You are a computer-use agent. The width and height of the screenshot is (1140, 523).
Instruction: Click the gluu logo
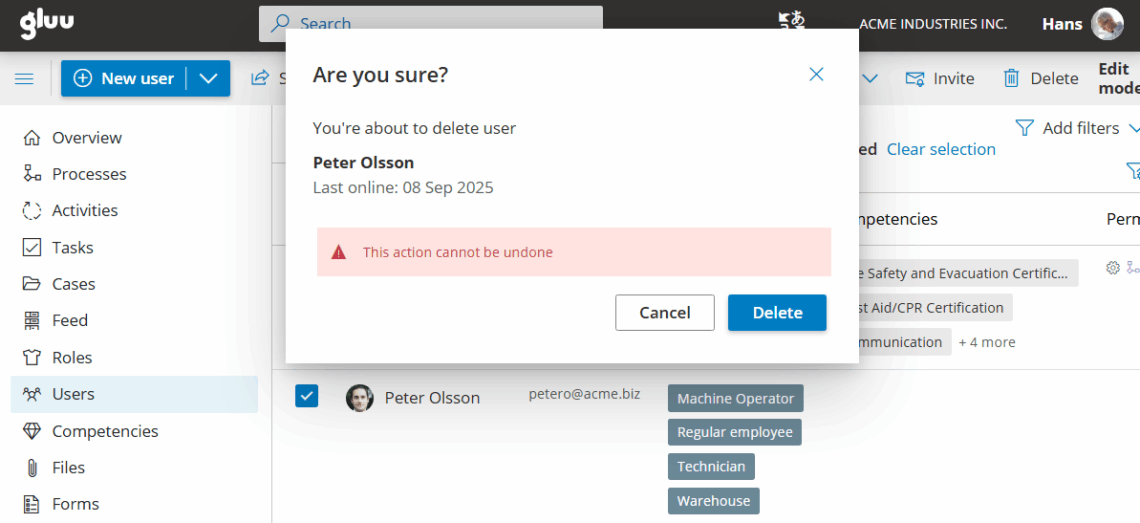[x=47, y=23]
